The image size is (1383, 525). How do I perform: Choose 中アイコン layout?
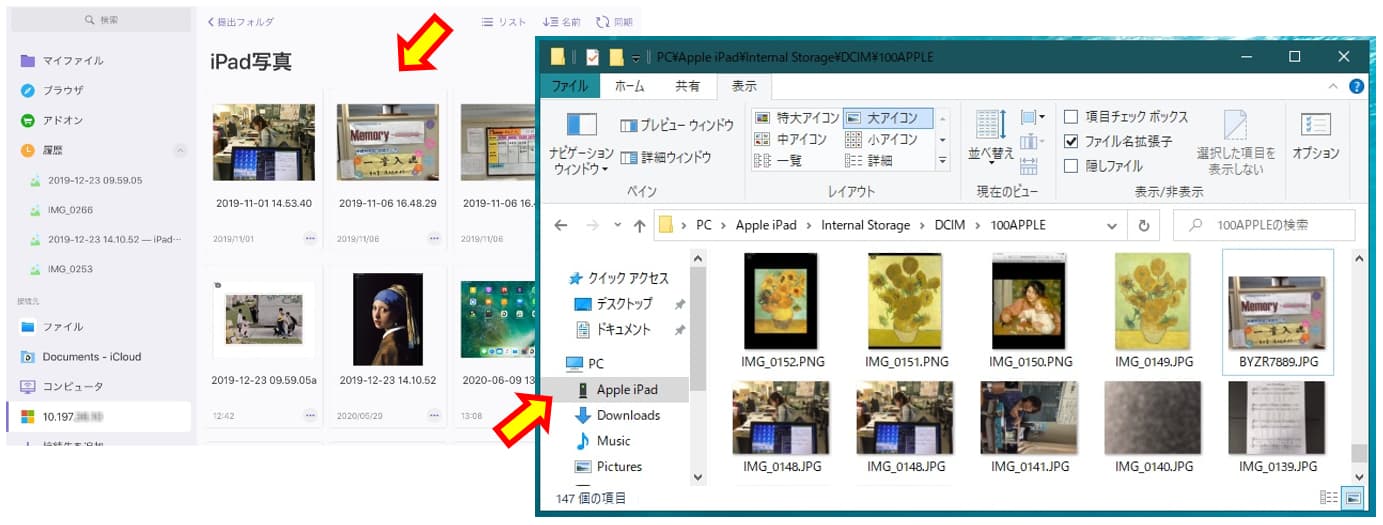790,139
